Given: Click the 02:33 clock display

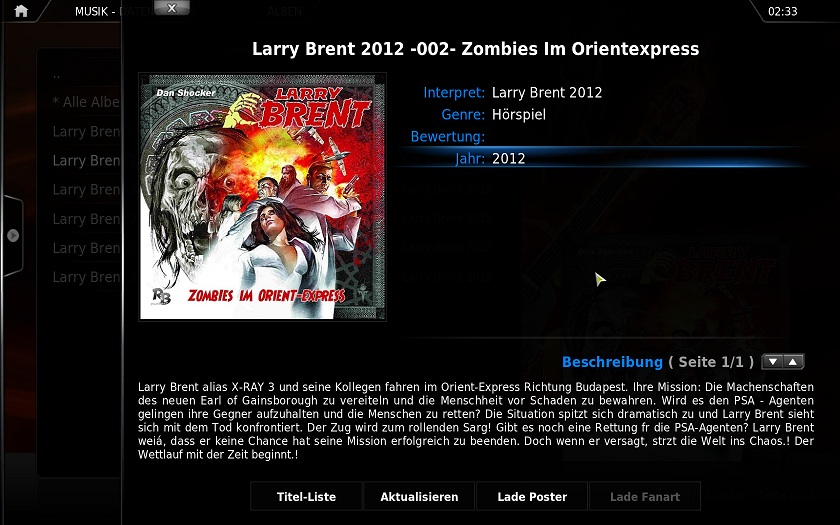Looking at the screenshot, I should (783, 11).
